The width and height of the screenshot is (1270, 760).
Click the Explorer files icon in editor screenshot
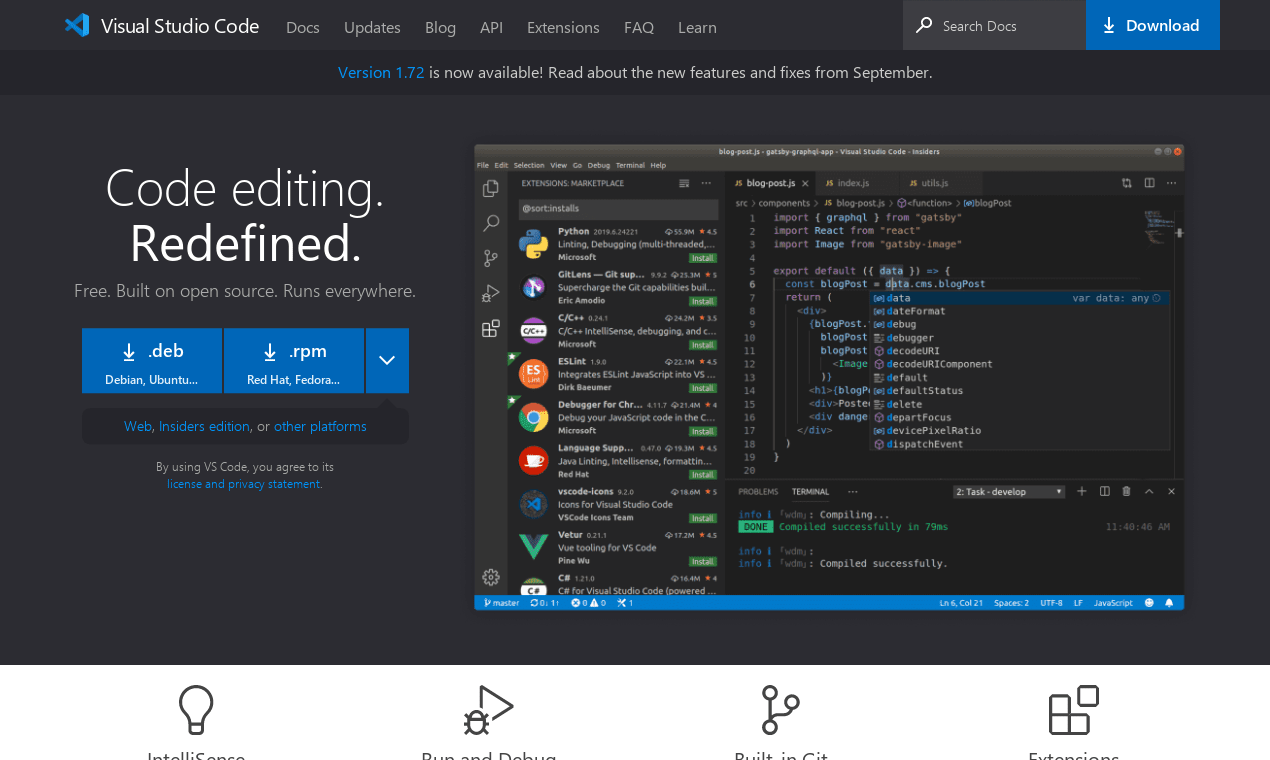tap(490, 188)
